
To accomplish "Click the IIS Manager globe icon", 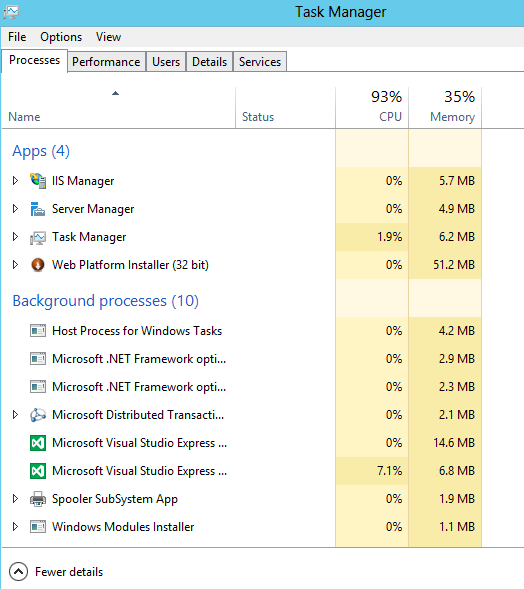I will pos(38,181).
